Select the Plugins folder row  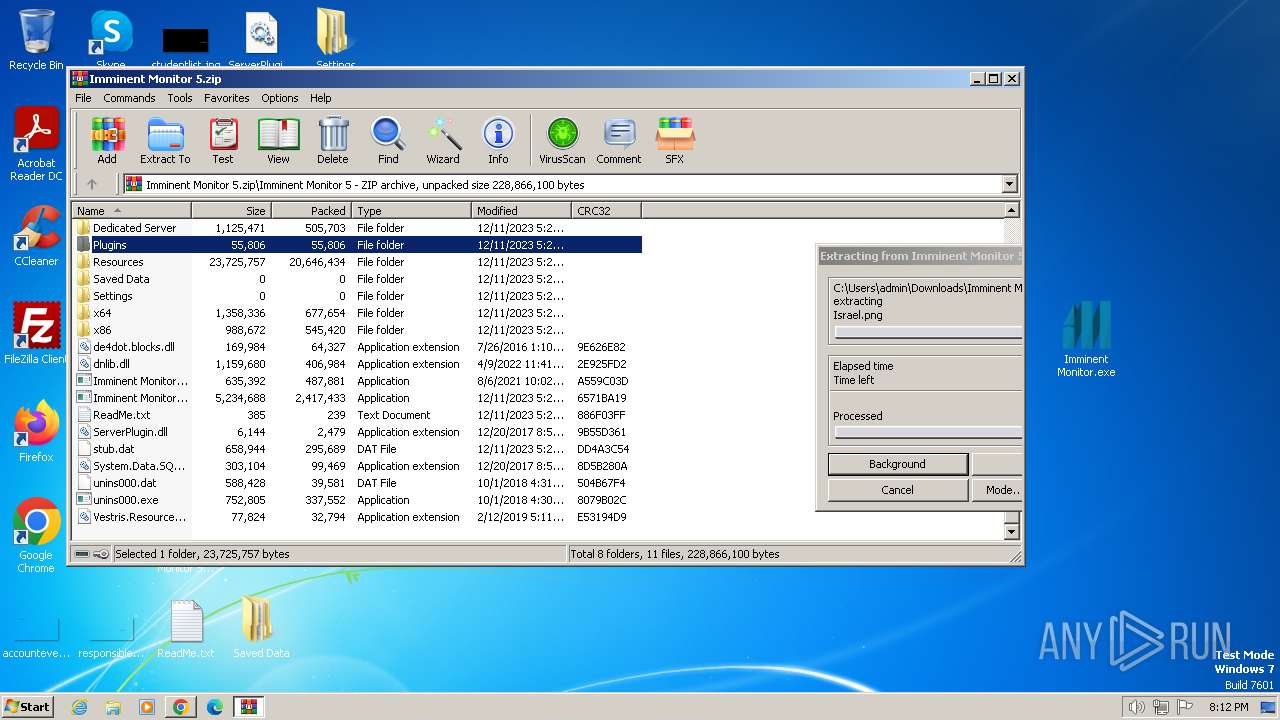pos(357,245)
